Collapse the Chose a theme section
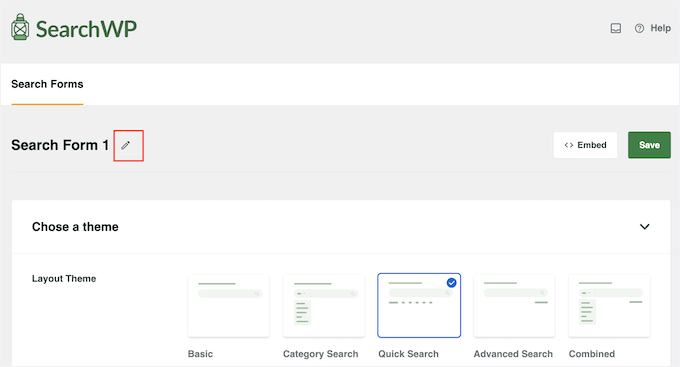This screenshot has width=680, height=367. [x=644, y=226]
